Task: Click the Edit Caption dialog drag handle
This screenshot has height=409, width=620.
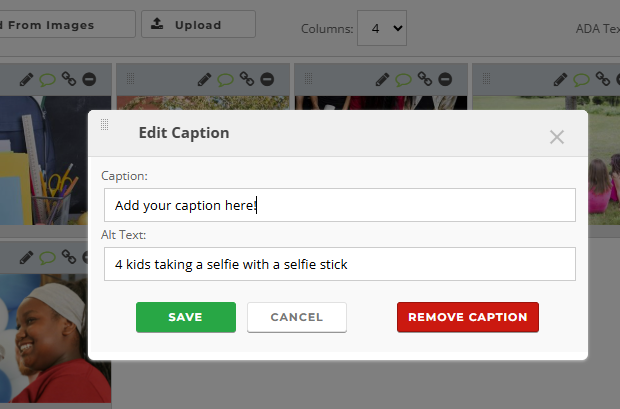Action: (x=104, y=125)
